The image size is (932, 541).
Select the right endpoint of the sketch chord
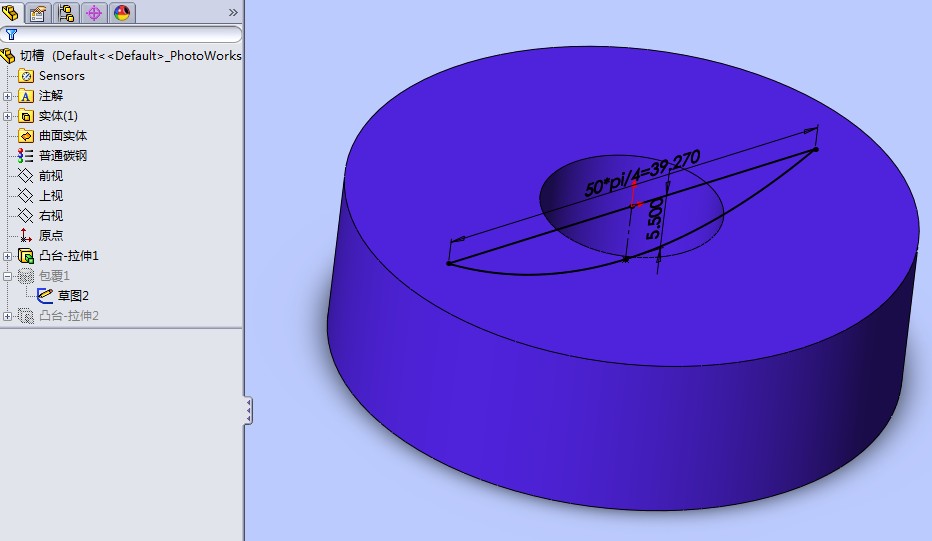[816, 150]
